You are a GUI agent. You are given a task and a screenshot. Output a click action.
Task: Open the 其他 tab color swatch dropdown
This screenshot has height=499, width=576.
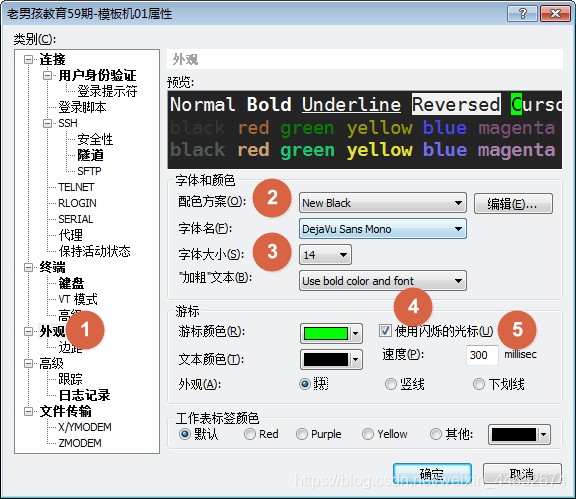pyautogui.click(x=519, y=435)
